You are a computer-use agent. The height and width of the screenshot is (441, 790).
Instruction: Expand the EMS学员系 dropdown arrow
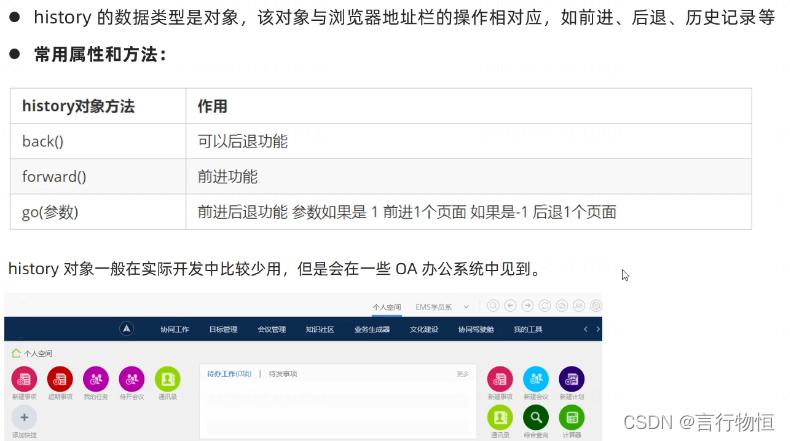466,307
